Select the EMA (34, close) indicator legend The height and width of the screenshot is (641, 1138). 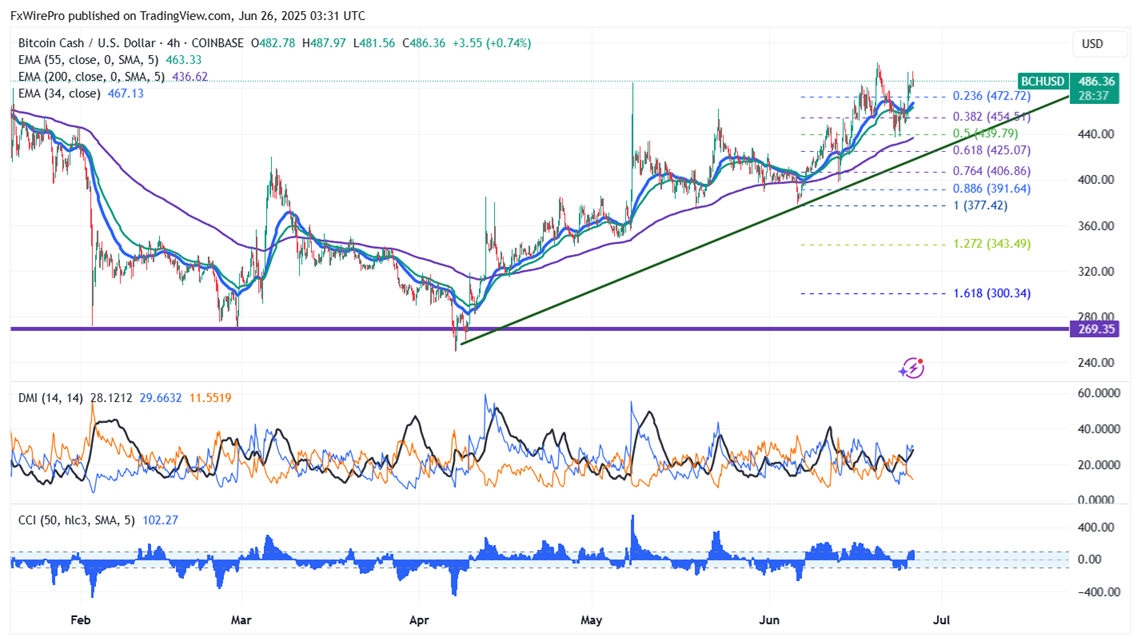[59, 93]
